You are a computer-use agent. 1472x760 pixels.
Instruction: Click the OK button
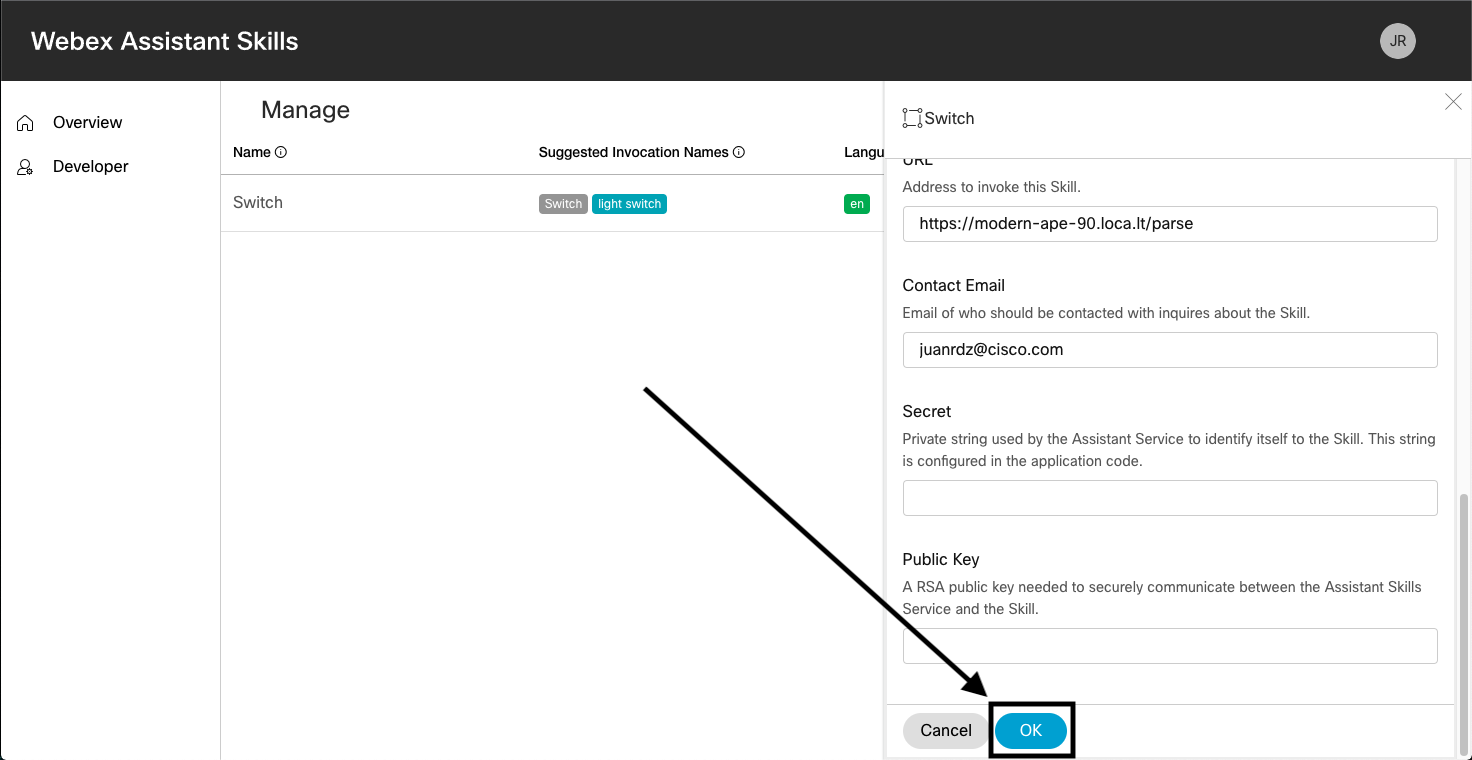(1031, 730)
